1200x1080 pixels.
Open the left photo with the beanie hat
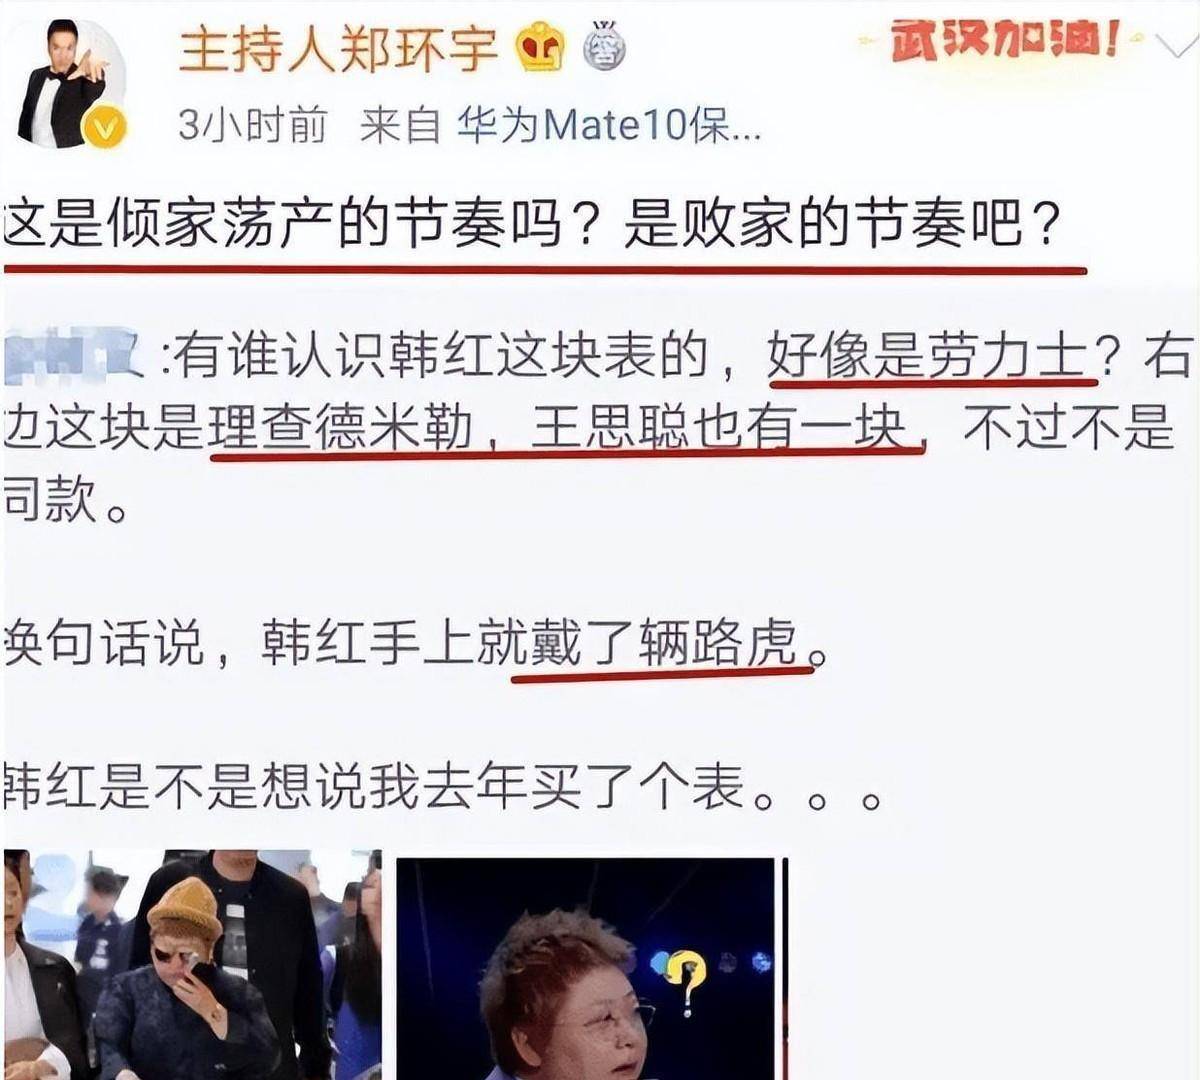coord(192,964)
